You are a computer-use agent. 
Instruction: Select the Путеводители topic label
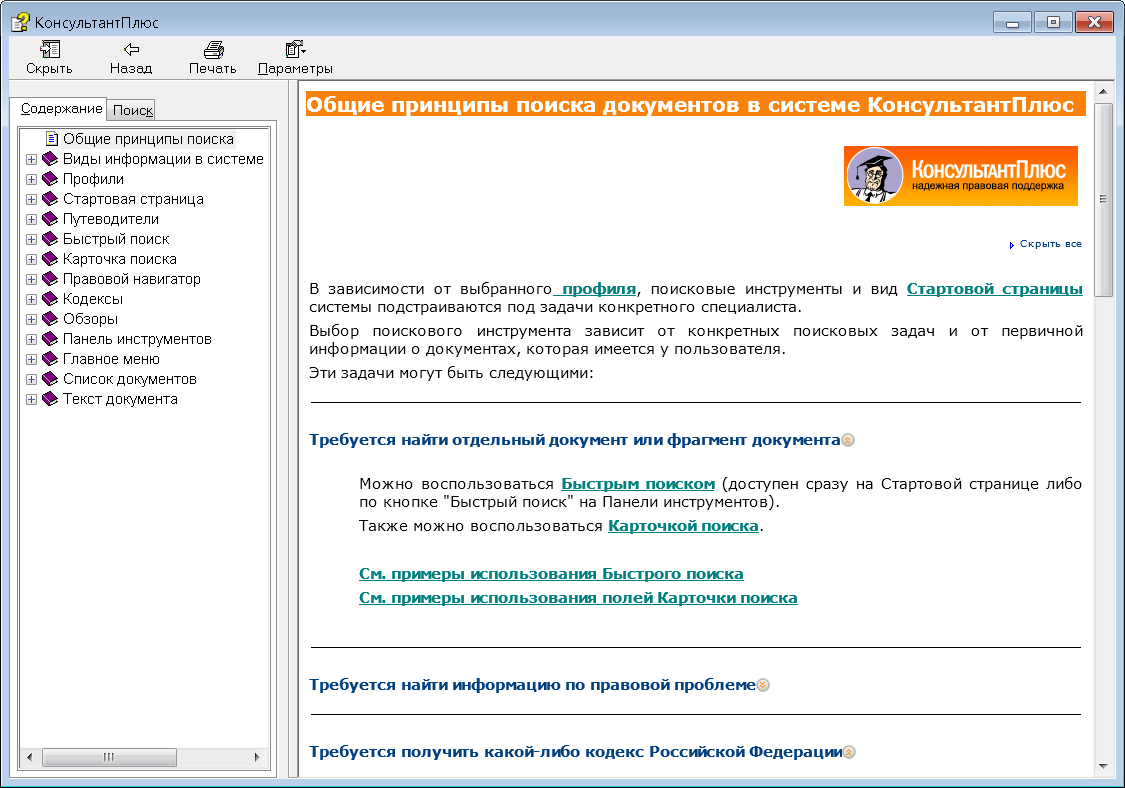point(110,219)
